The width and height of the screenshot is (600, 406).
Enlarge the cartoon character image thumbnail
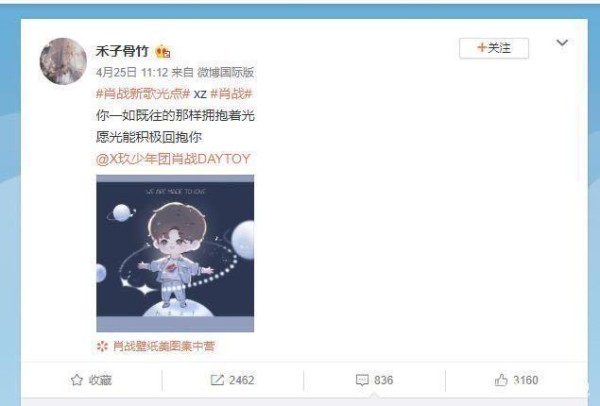tap(175, 253)
